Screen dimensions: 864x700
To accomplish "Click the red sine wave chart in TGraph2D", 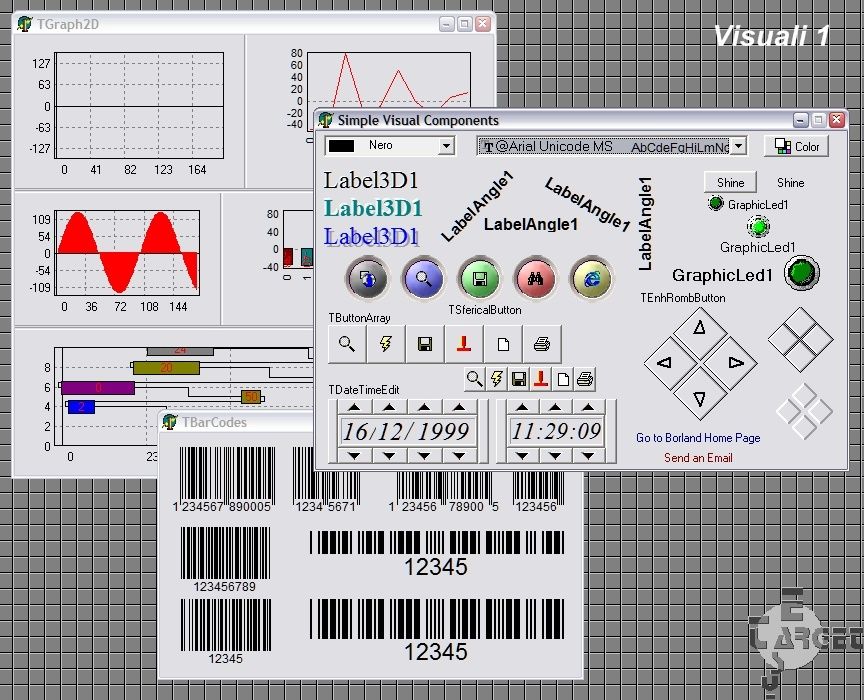I will tap(128, 252).
